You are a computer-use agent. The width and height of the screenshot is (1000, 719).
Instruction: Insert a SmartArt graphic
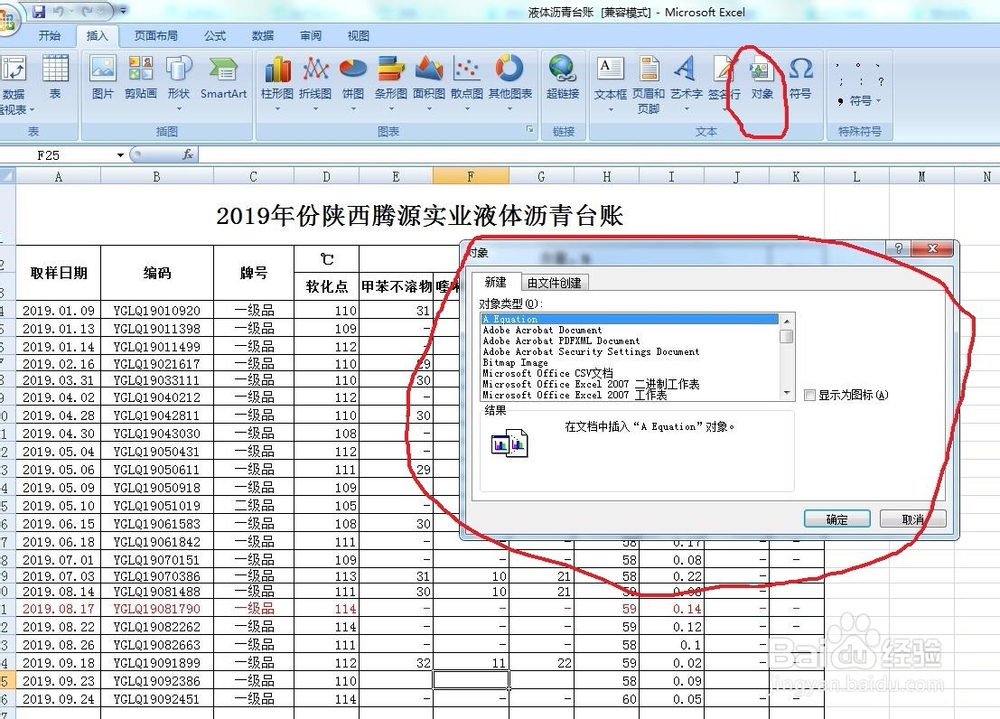pyautogui.click(x=223, y=78)
